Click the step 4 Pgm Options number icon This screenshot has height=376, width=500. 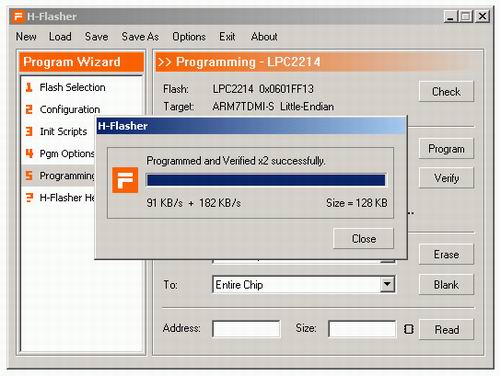29,153
